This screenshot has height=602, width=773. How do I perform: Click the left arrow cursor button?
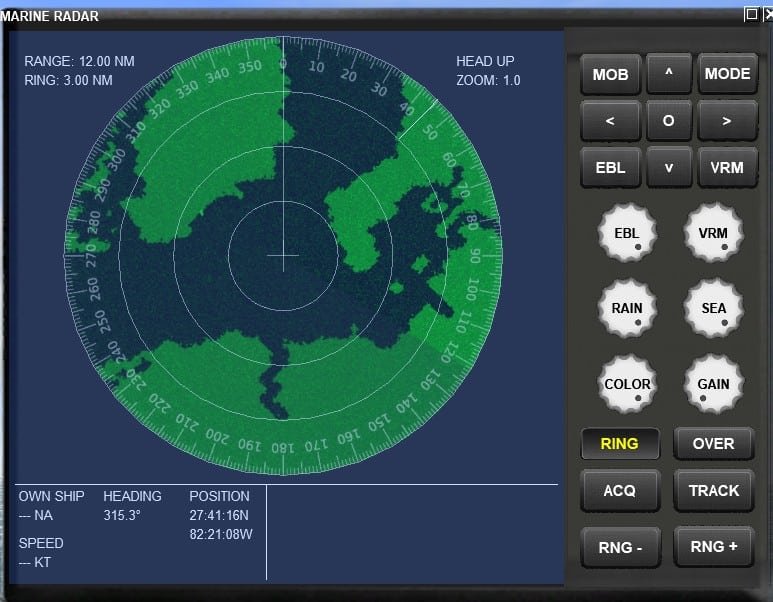(x=610, y=121)
